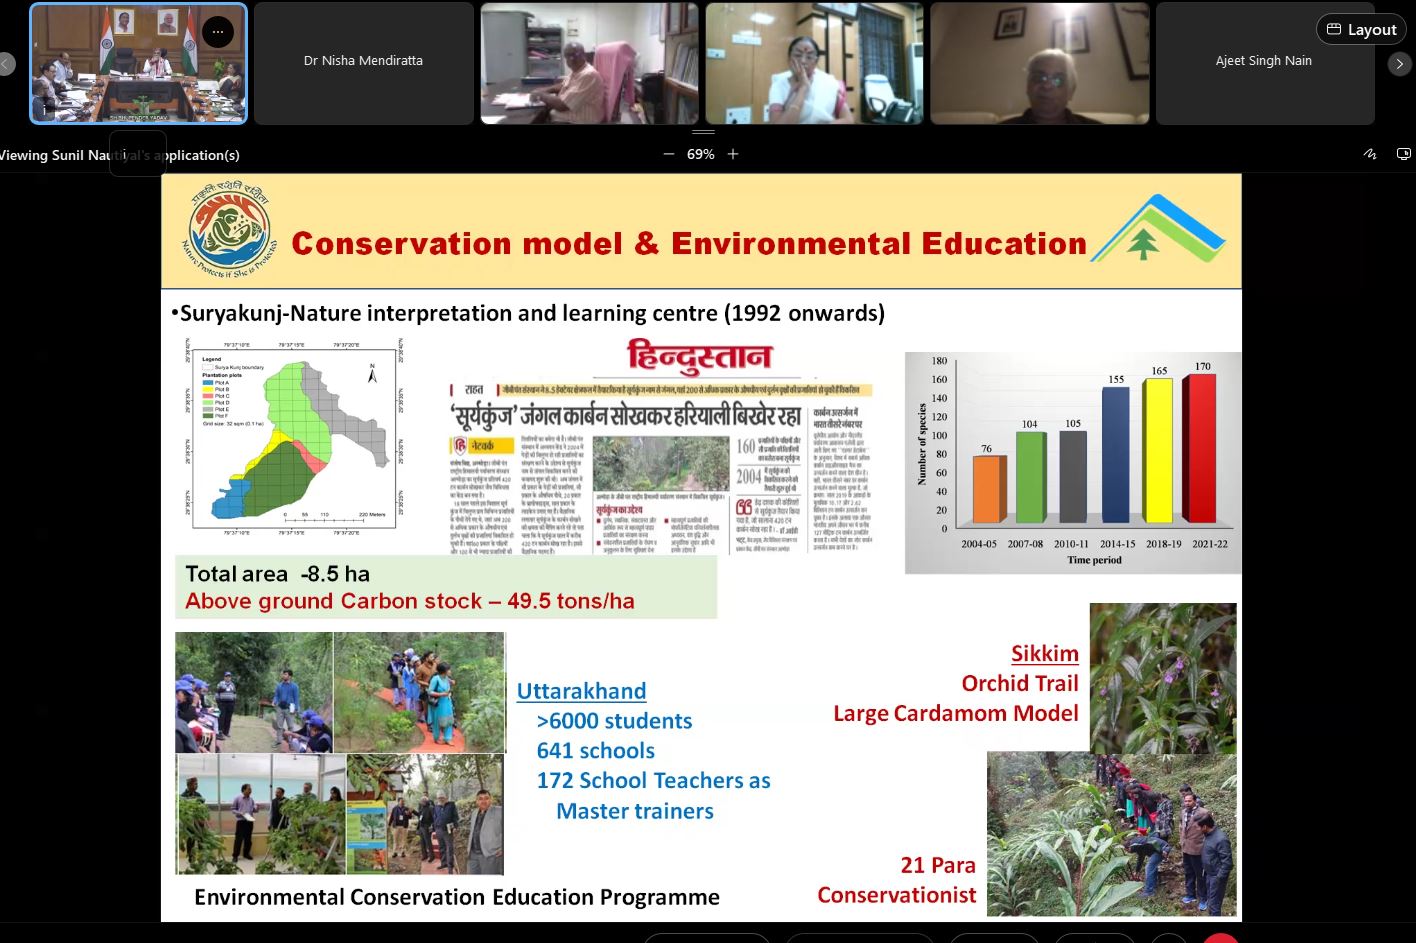Click the underlined Uttarakhand heading
Image resolution: width=1416 pixels, height=943 pixels.
581,691
